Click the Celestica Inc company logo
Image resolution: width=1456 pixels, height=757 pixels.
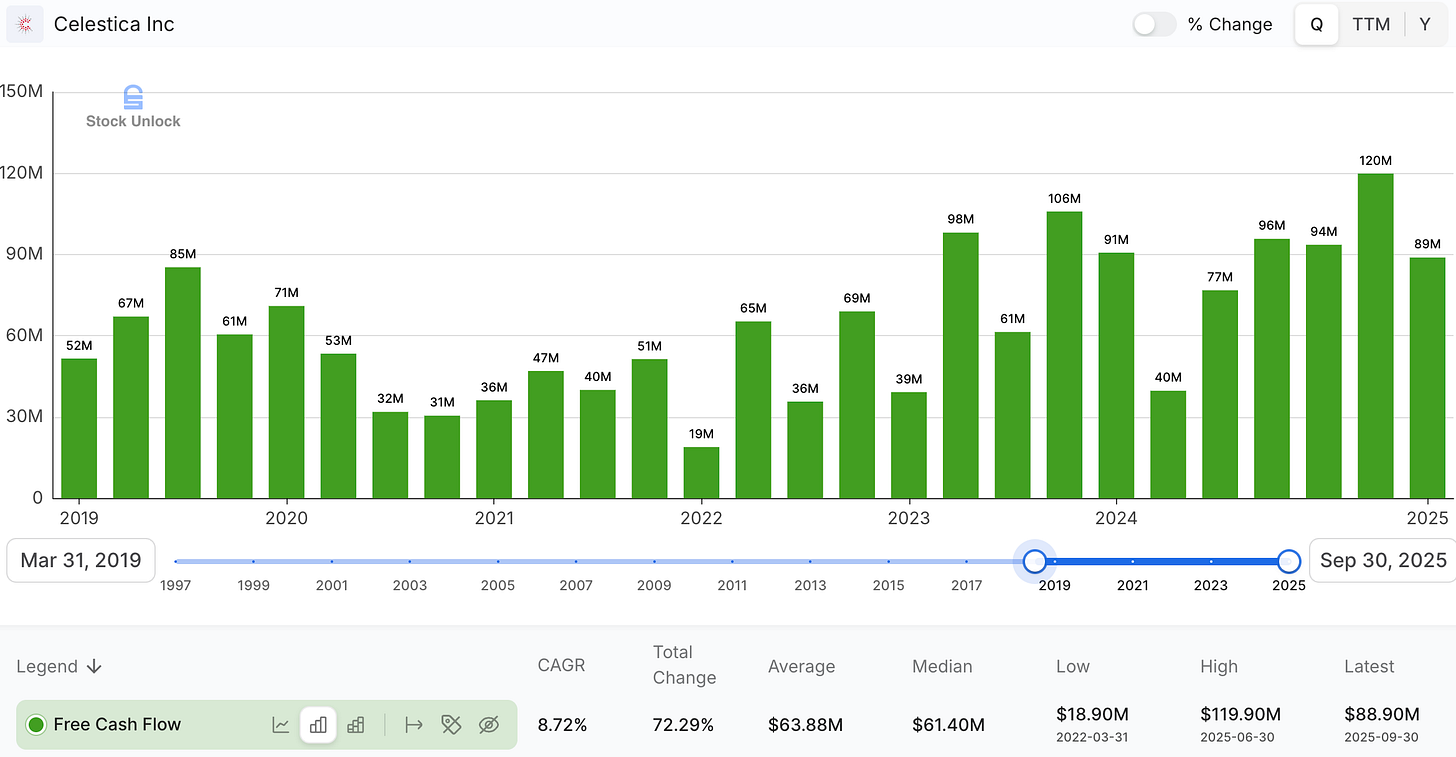[24, 23]
